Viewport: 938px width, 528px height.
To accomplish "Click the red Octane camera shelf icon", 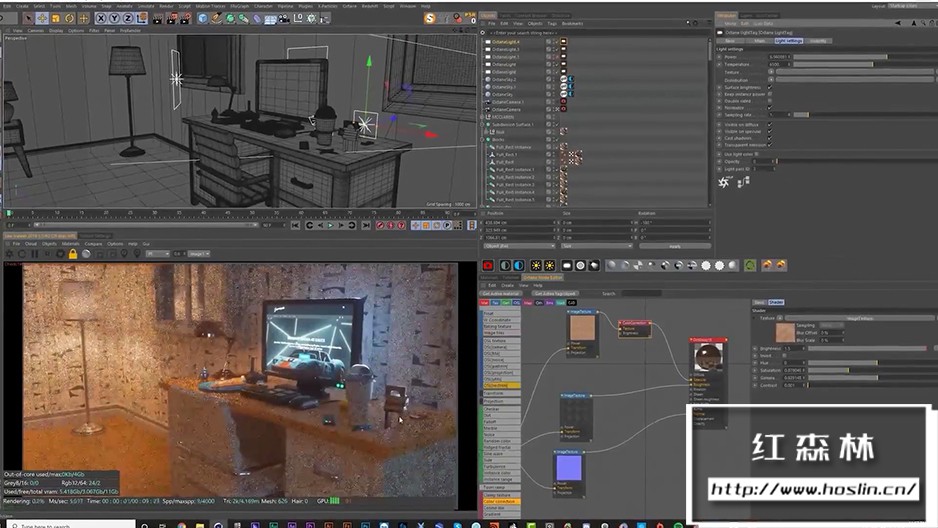I will 488,265.
